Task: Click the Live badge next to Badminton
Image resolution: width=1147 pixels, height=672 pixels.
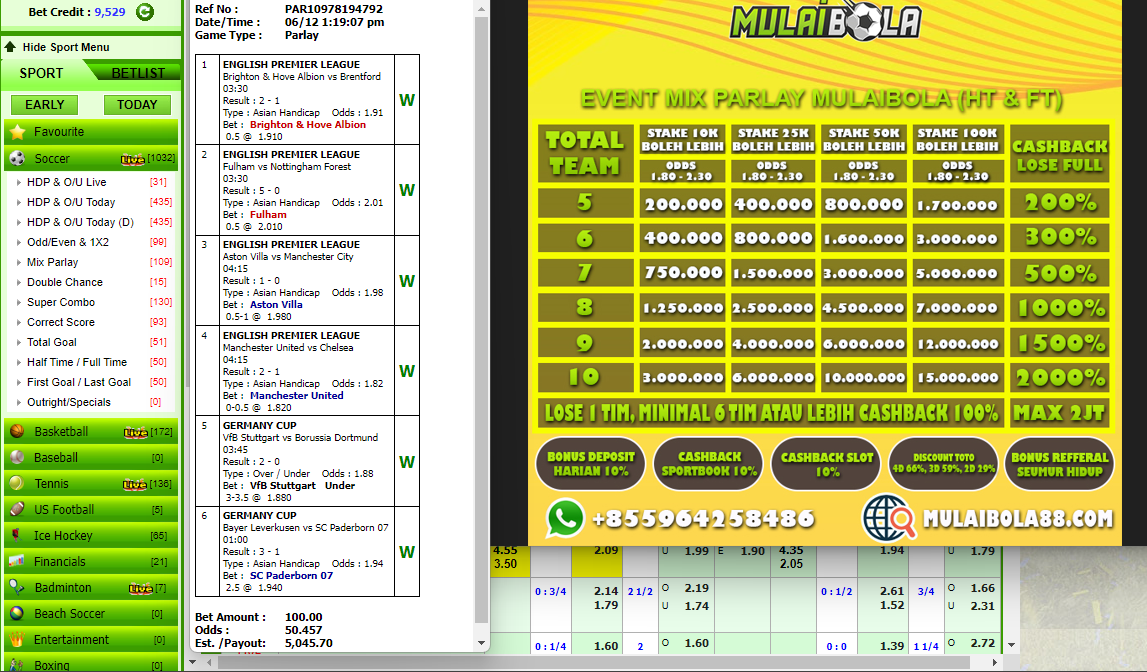Action: pos(140,588)
